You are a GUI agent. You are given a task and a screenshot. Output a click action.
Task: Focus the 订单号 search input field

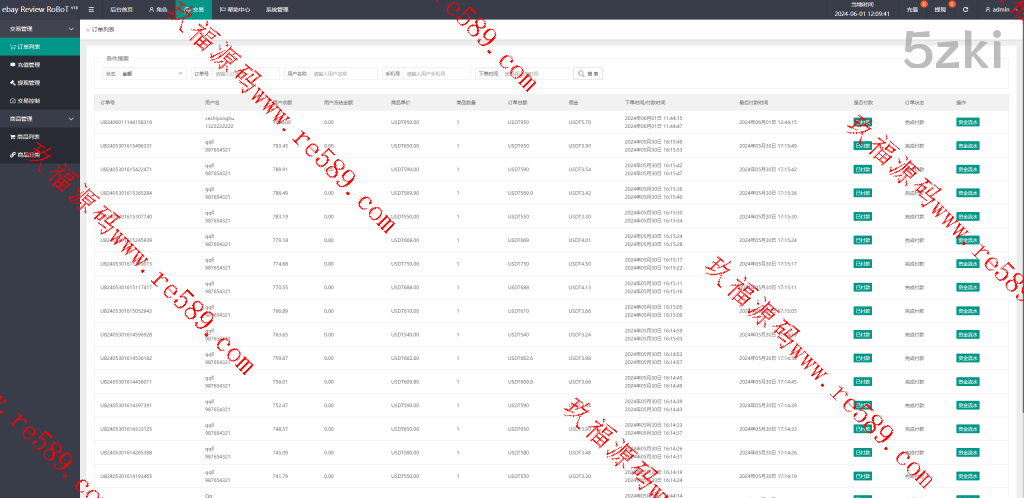tap(247, 73)
